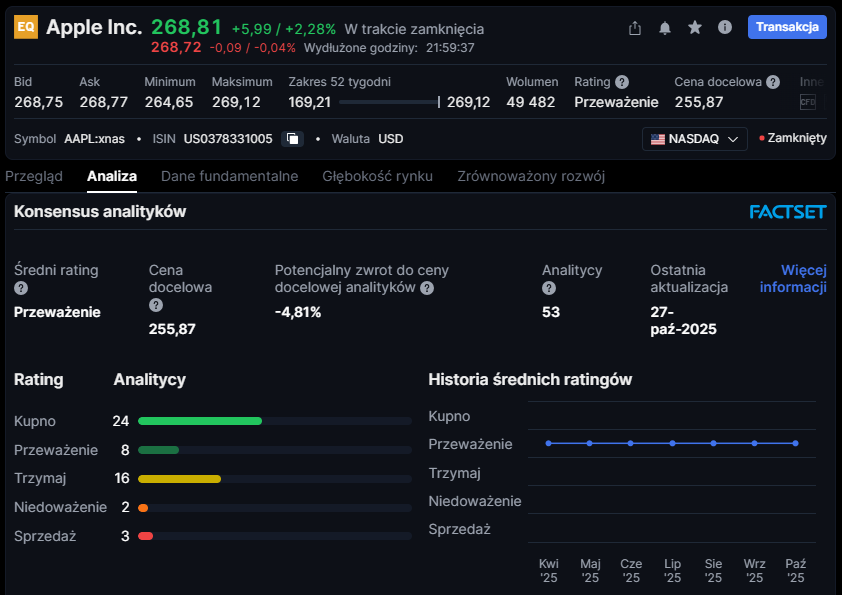
Task: Click help icon next to Cena docelowa header
Action: tap(771, 82)
